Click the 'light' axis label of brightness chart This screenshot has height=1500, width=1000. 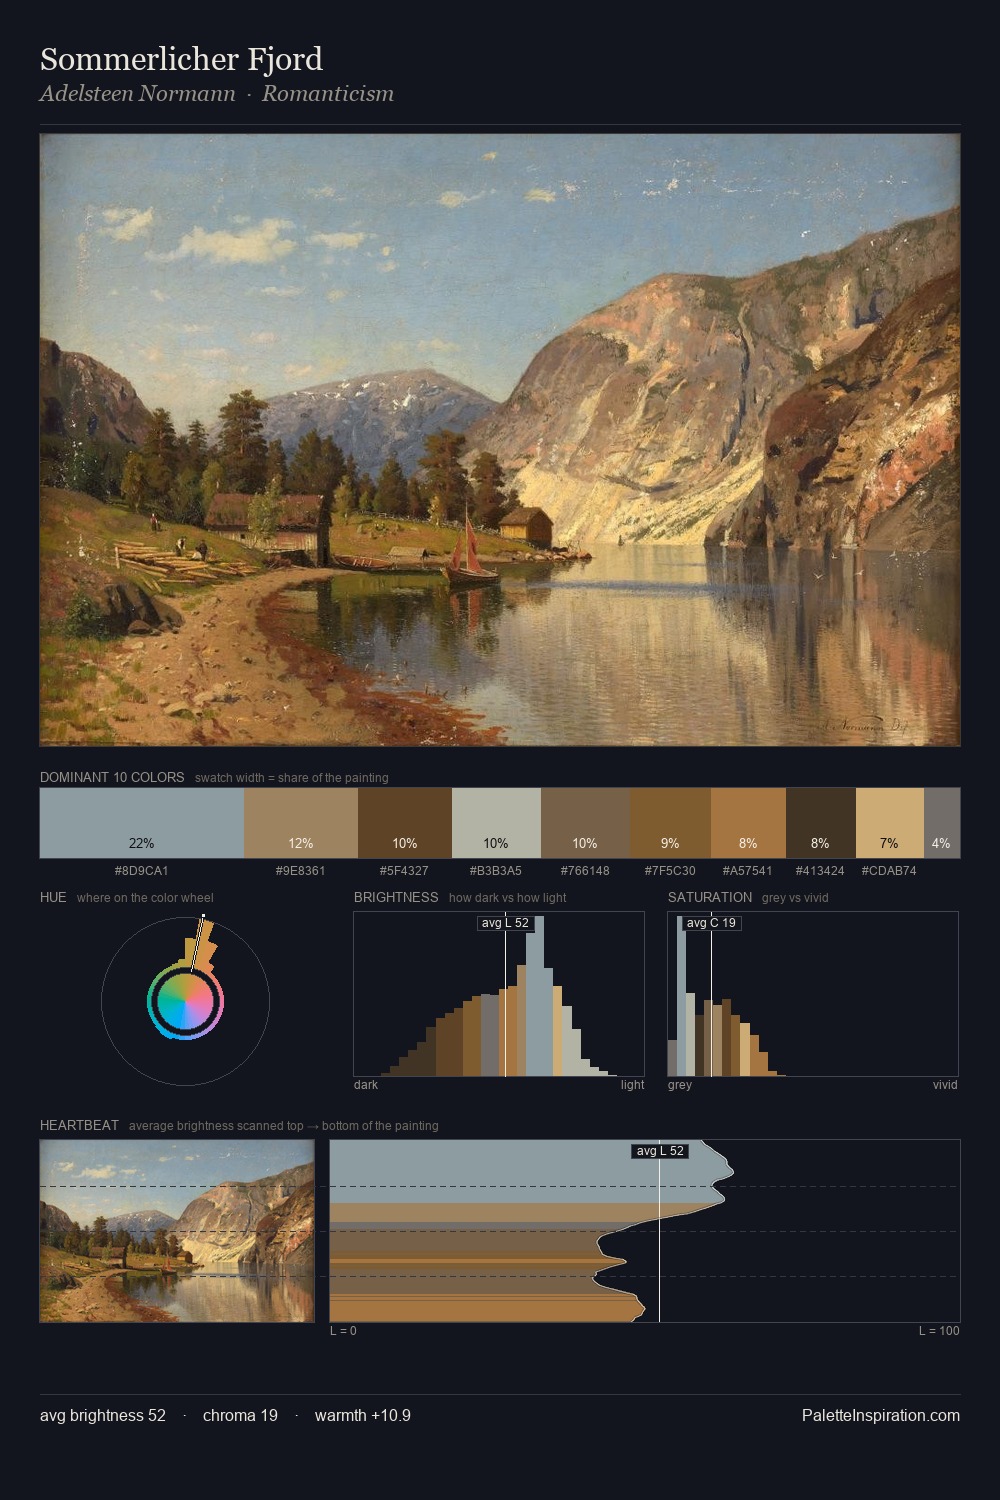click(632, 1085)
